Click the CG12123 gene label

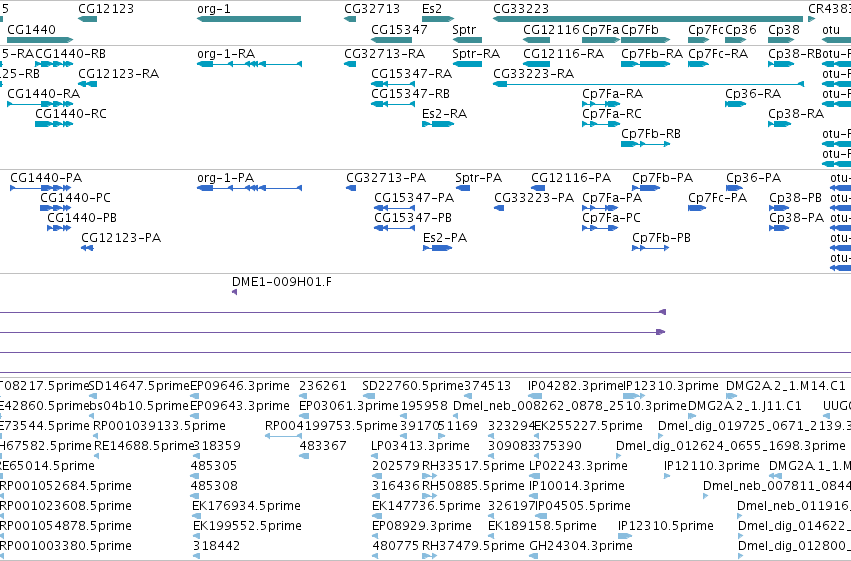[x=106, y=9]
